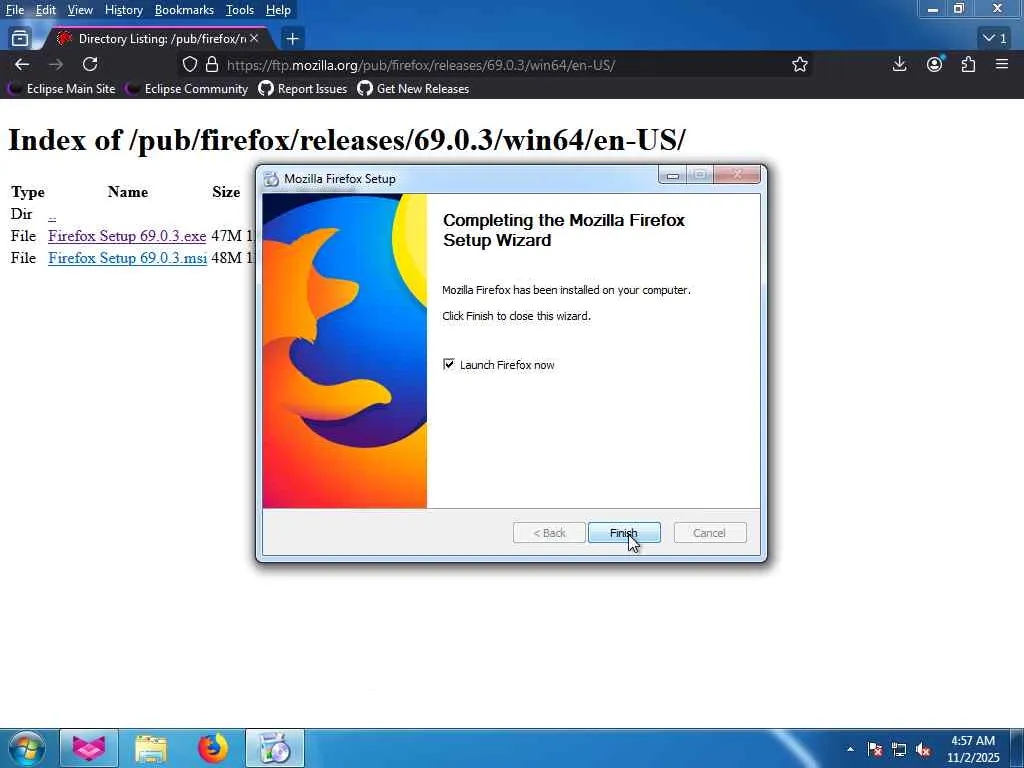Click the Size column header
This screenshot has height=768, width=1024.
226,192
